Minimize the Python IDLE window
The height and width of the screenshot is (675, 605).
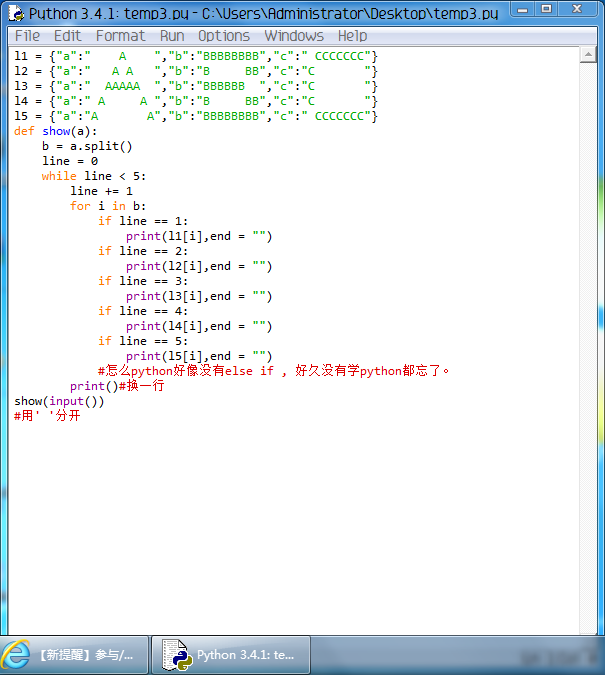pyautogui.click(x=520, y=9)
